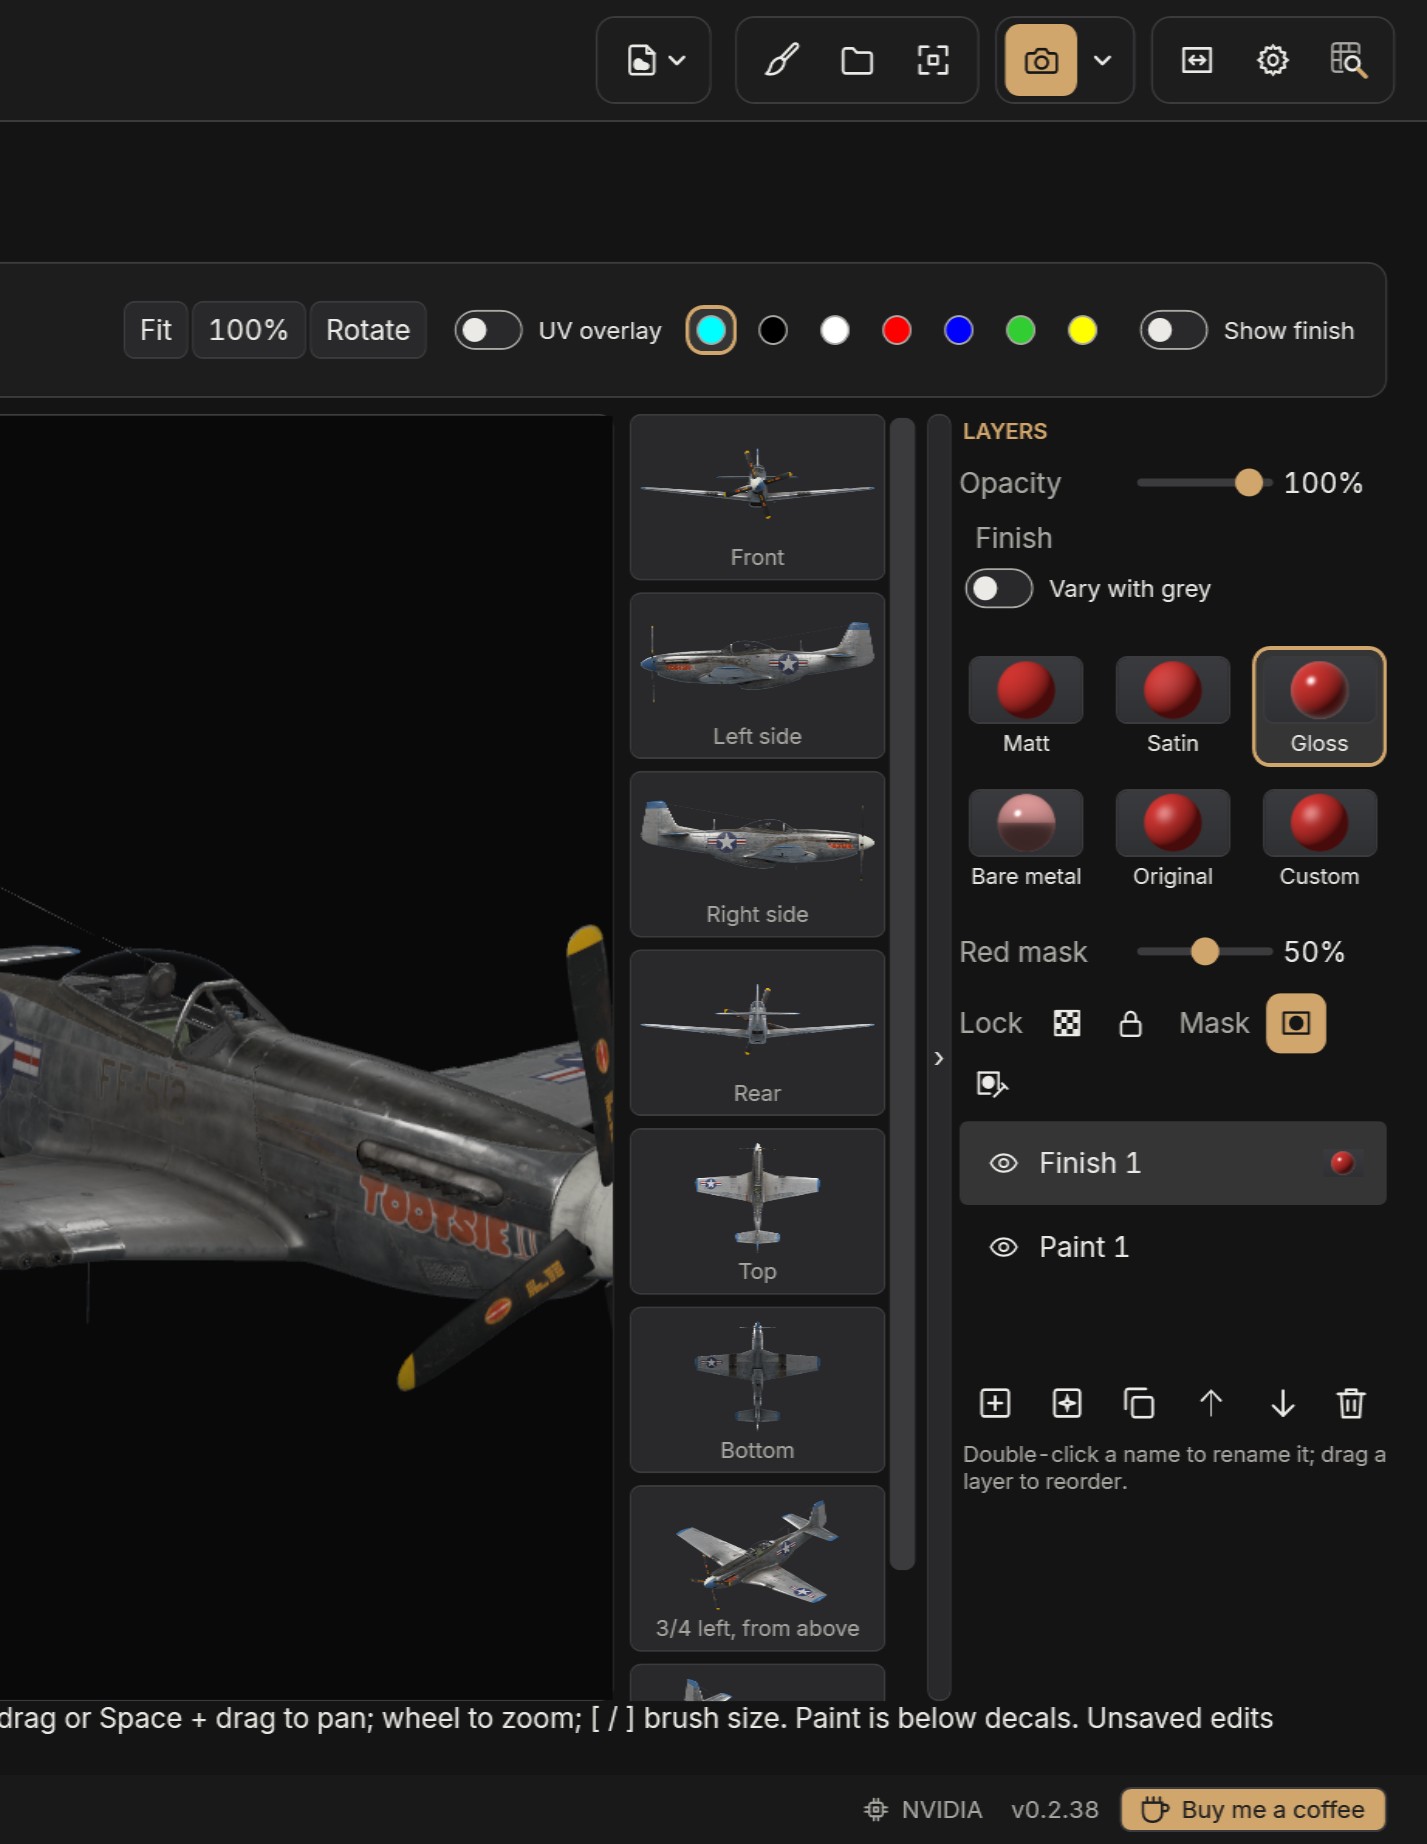Image resolution: width=1427 pixels, height=1844 pixels.
Task: Toggle Vary with grey switch
Action: point(998,588)
